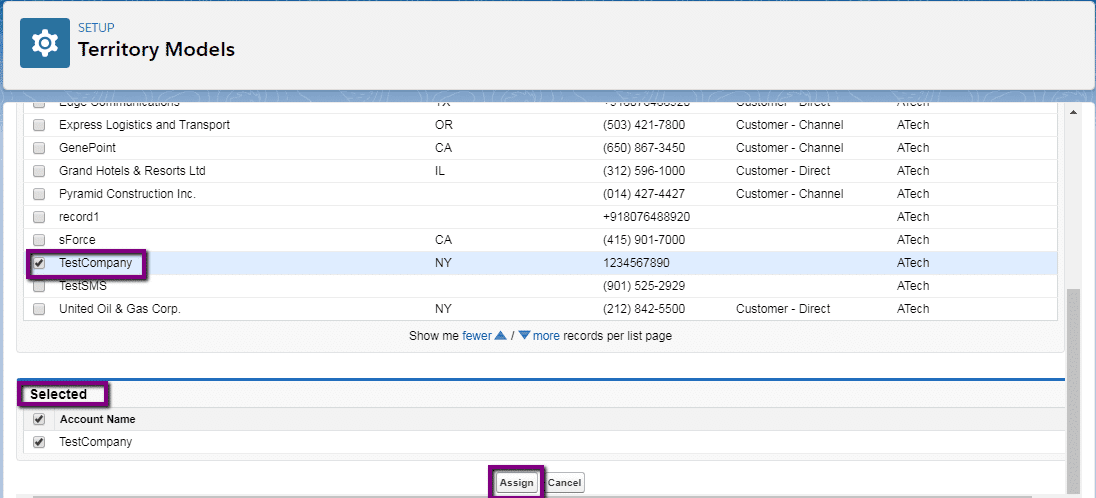
Task: Select Express Logistics and Transport checkbox
Action: (39, 125)
